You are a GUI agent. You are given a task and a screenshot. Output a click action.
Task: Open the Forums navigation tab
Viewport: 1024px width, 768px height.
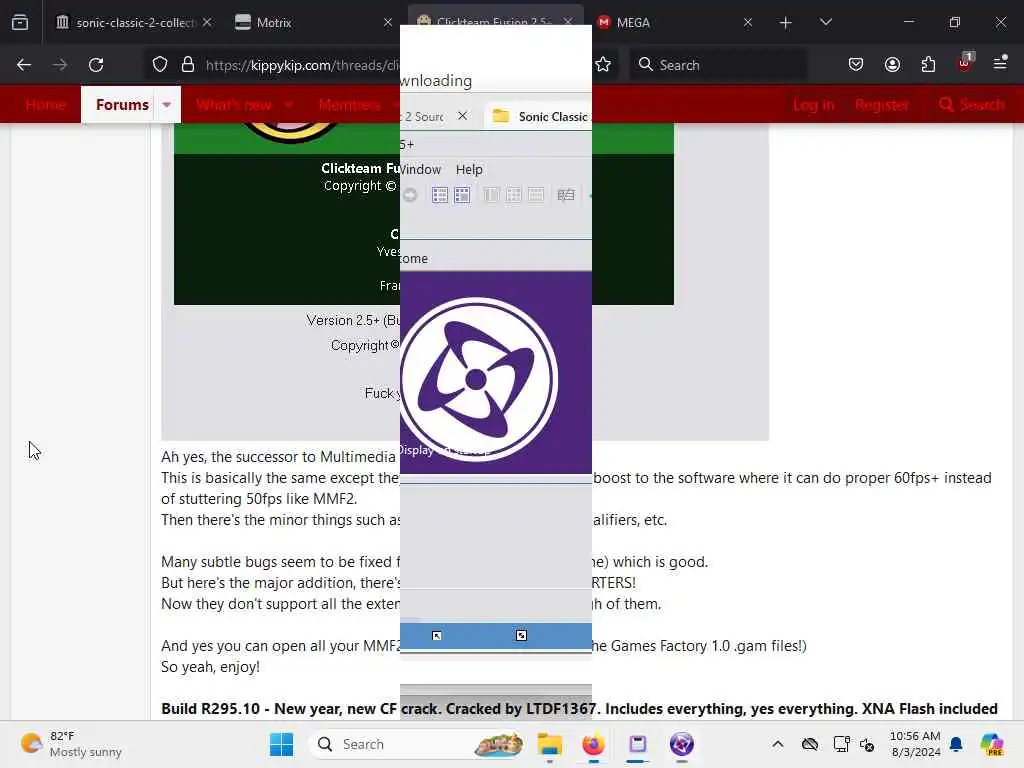[x=122, y=104]
